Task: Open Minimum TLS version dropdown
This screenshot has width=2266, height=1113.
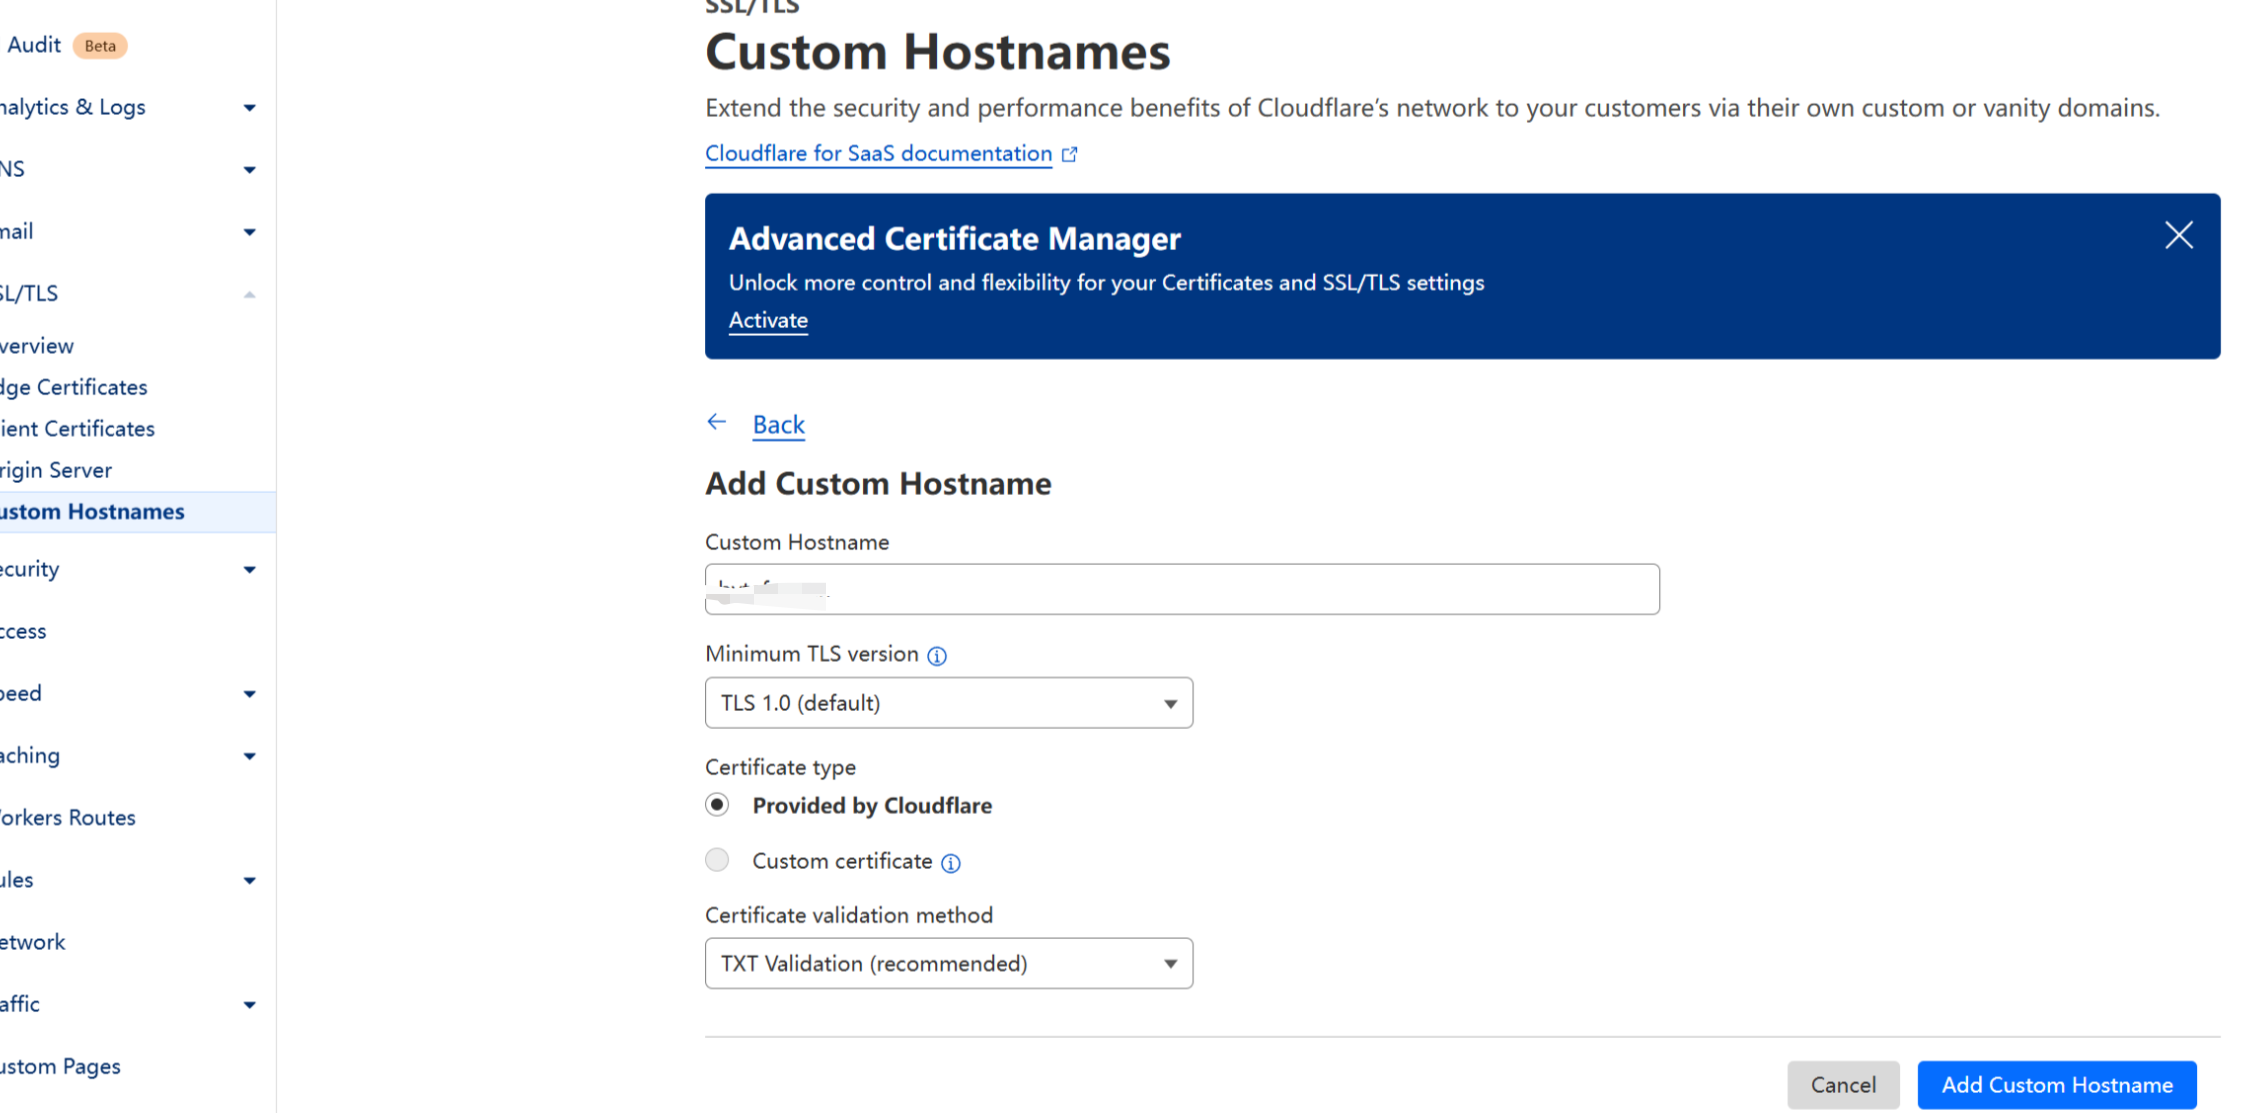Action: tap(948, 703)
